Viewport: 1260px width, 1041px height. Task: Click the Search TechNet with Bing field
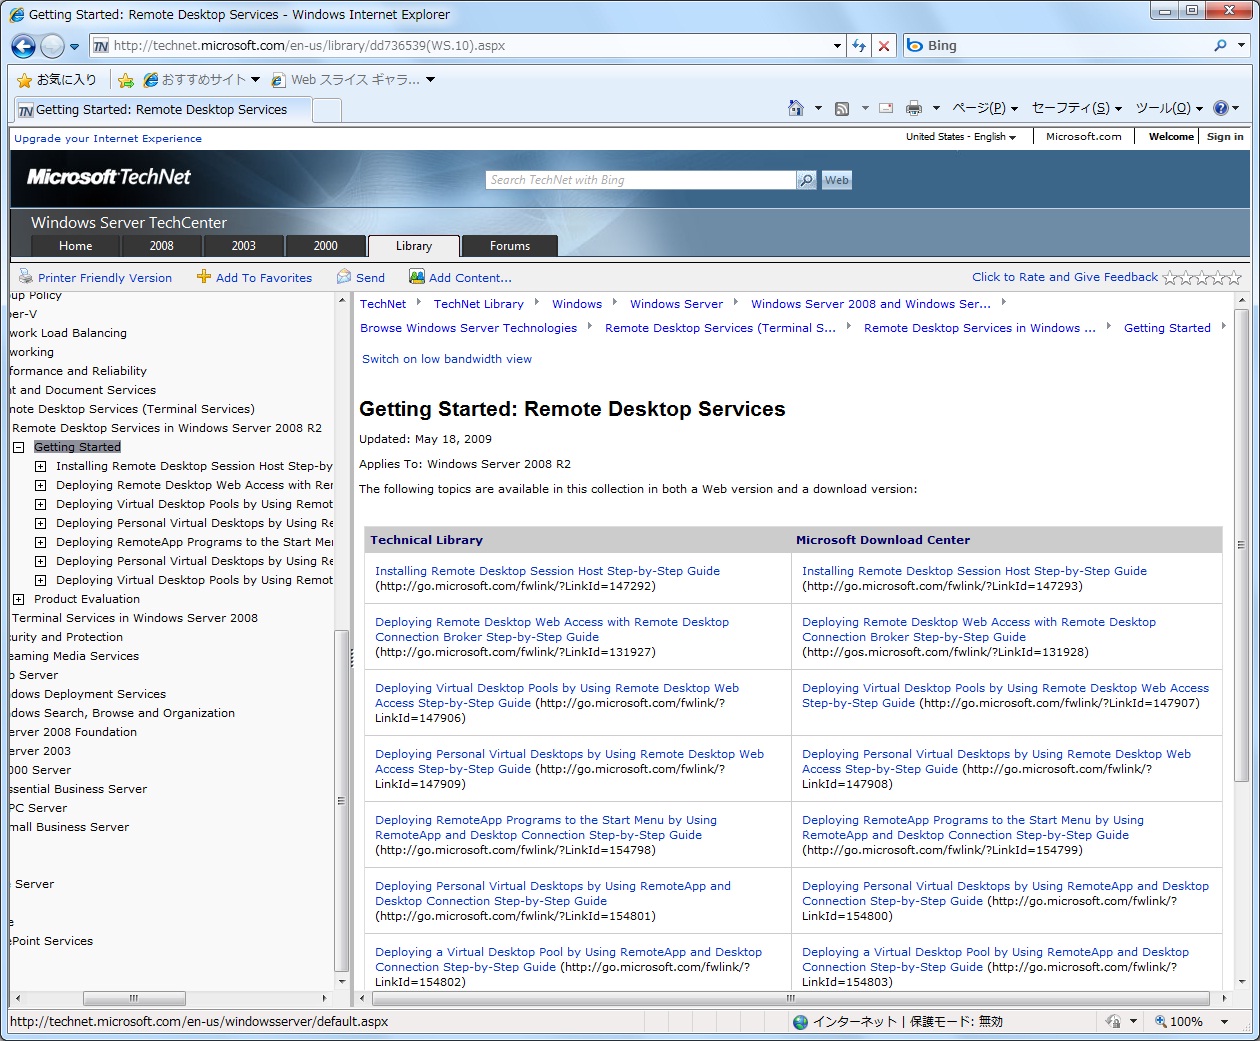point(641,180)
